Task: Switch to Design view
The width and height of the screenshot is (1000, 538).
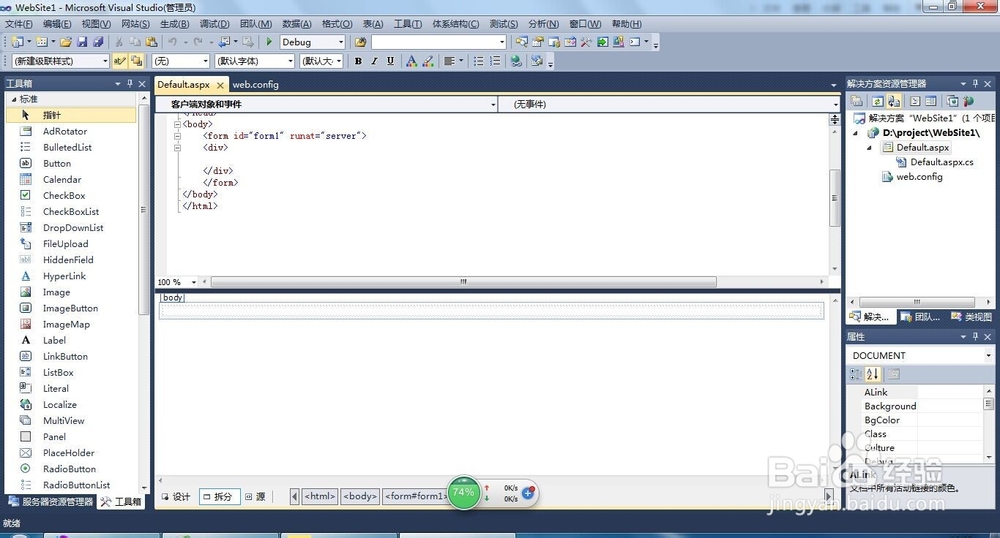Action: (x=176, y=497)
